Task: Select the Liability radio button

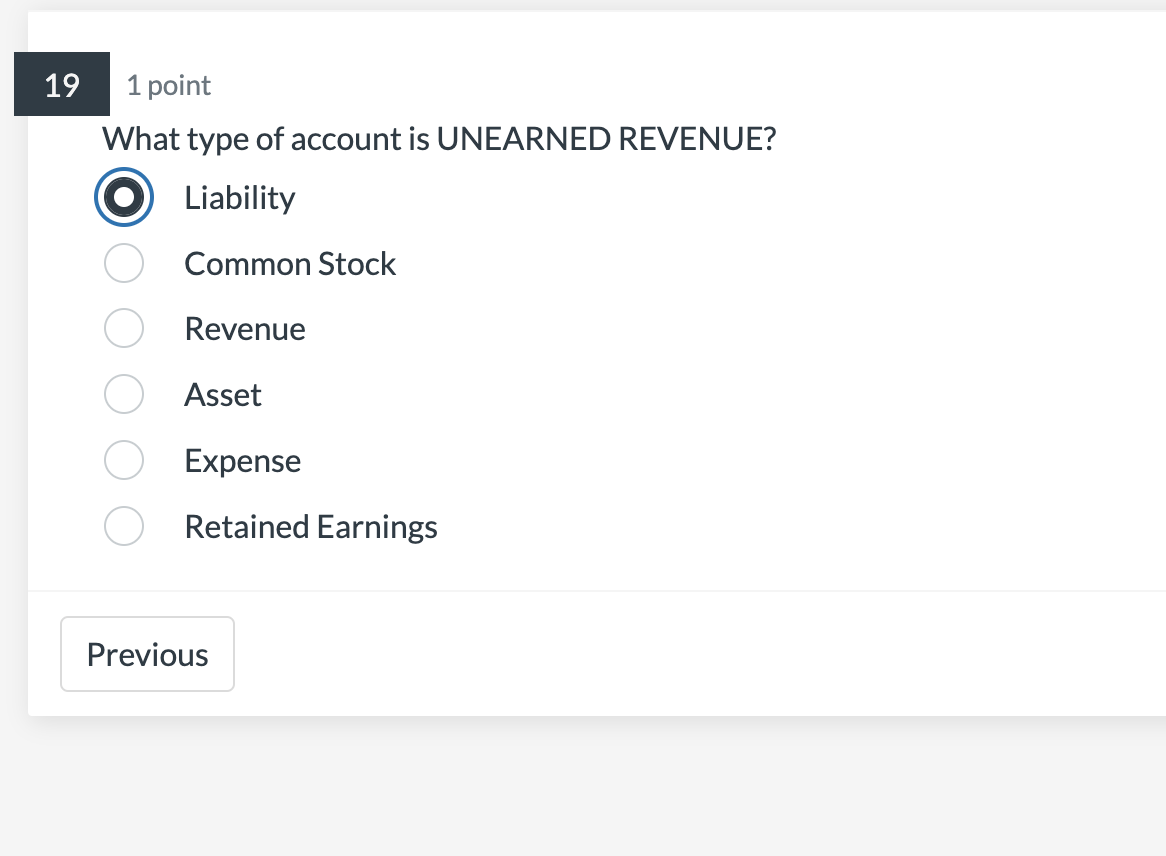Action: pos(124,197)
